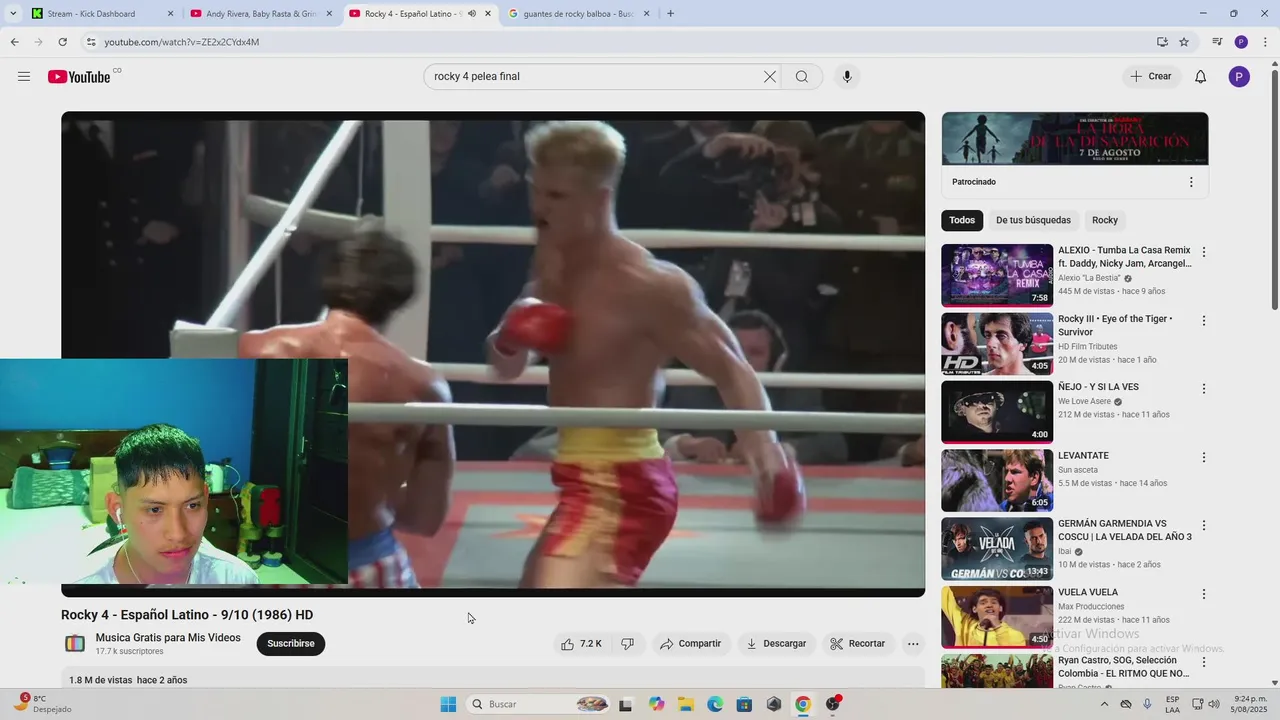Close the guantes de rocky balboa tab

click(x=646, y=14)
